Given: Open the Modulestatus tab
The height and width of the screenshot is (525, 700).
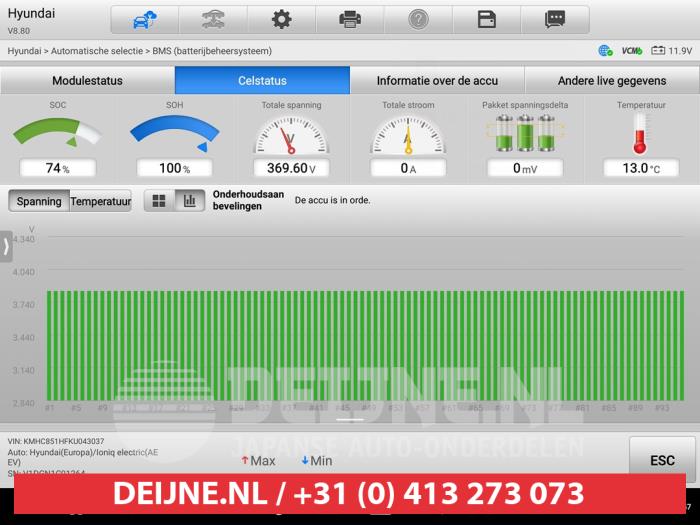Looking at the screenshot, I should pyautogui.click(x=87, y=81).
